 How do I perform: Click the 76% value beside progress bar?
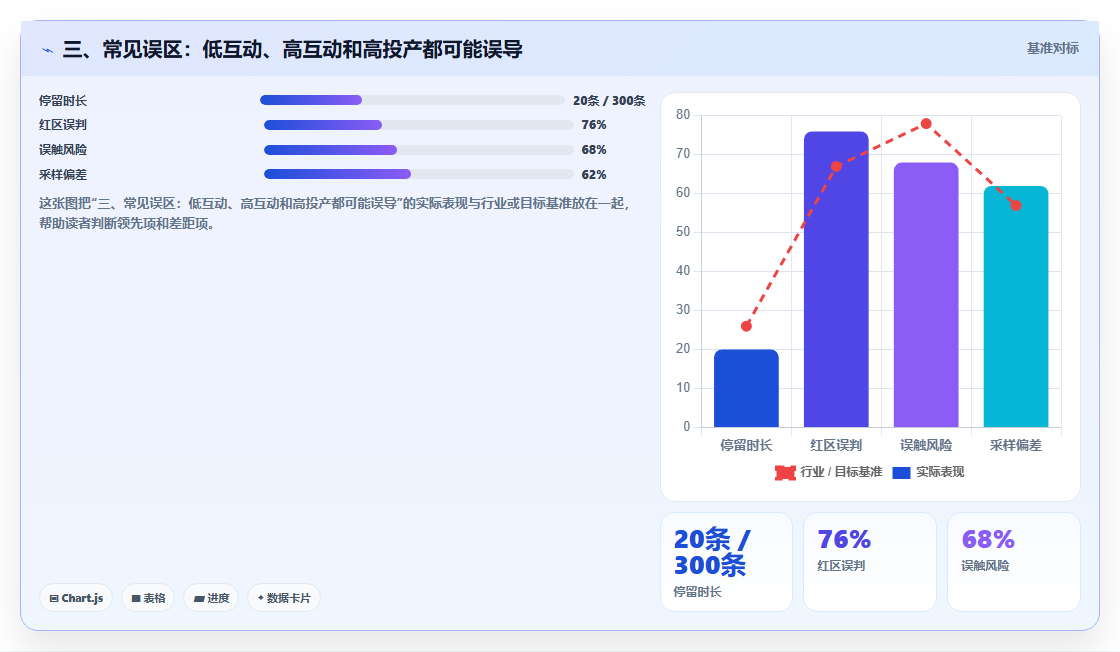(x=594, y=125)
